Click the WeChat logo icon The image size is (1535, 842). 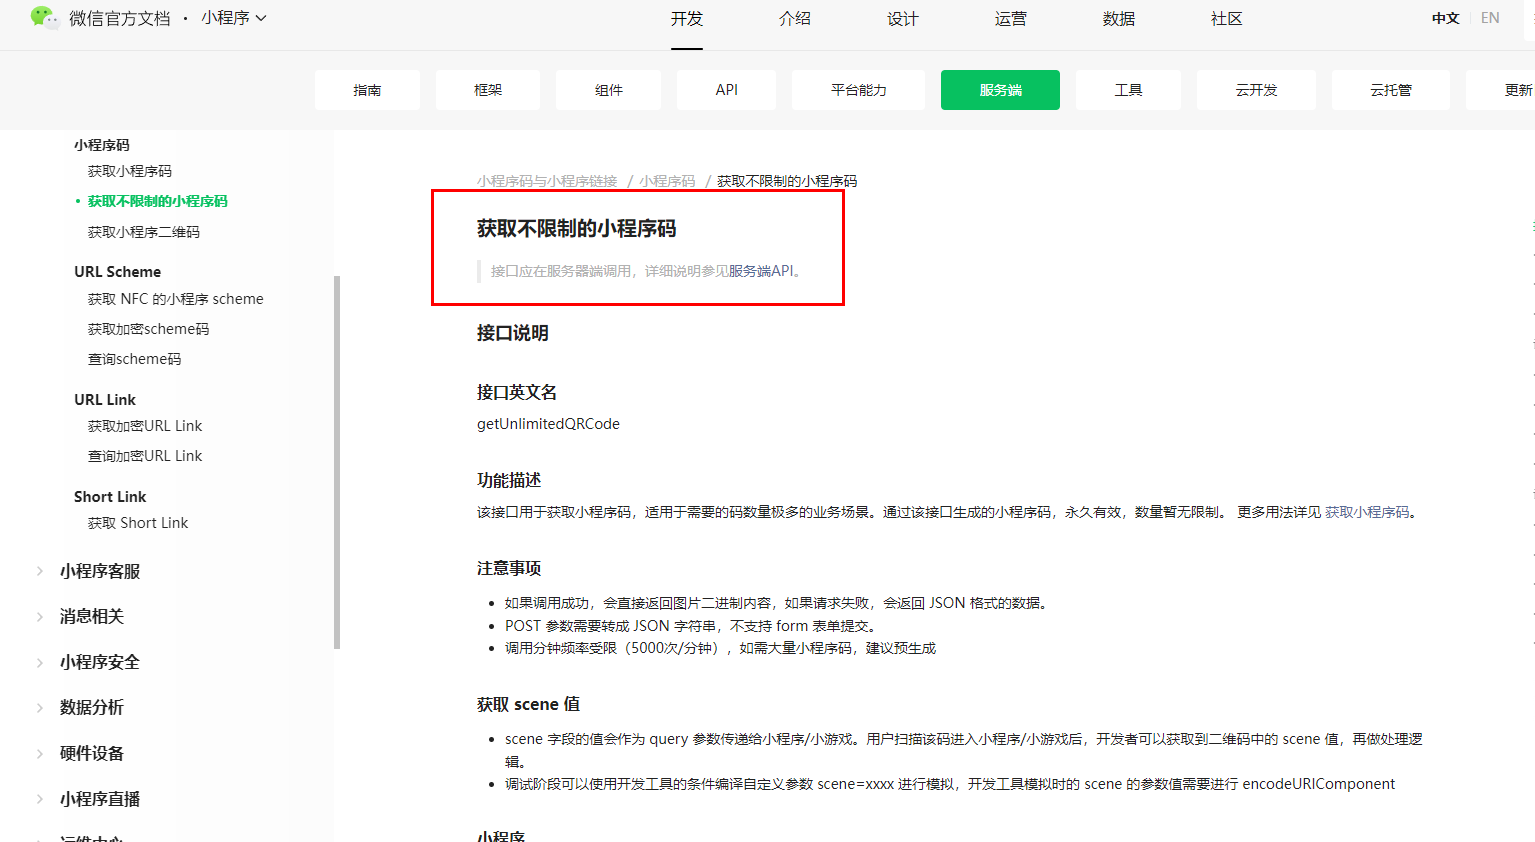click(x=44, y=17)
